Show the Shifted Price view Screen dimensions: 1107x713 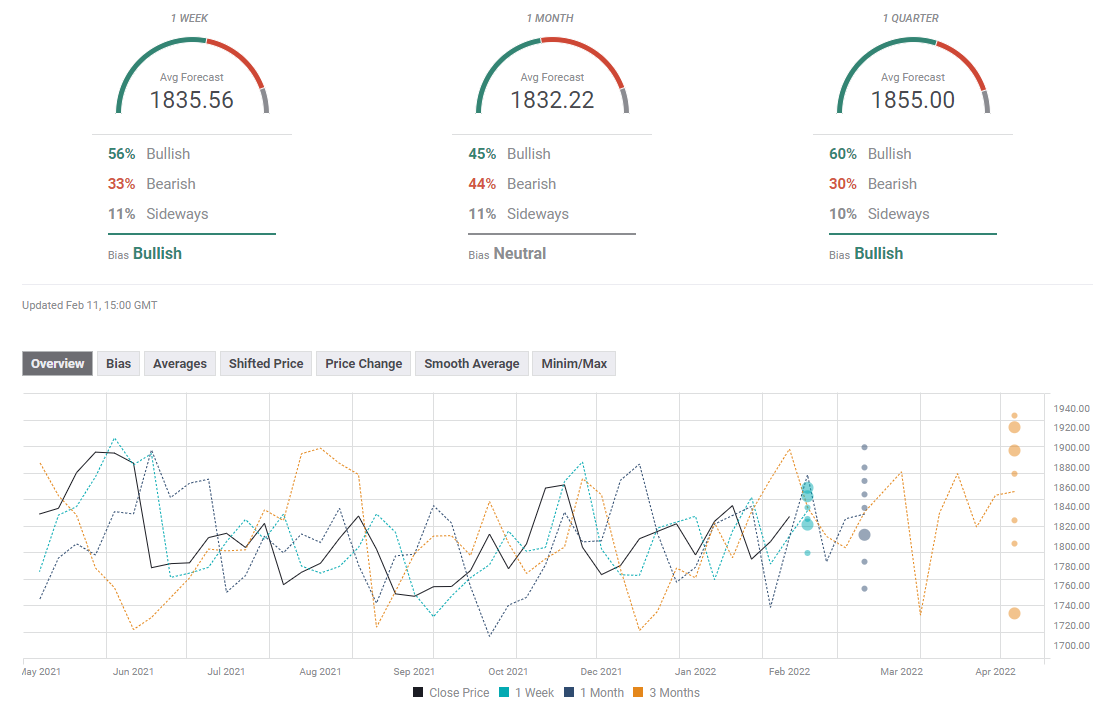266,364
